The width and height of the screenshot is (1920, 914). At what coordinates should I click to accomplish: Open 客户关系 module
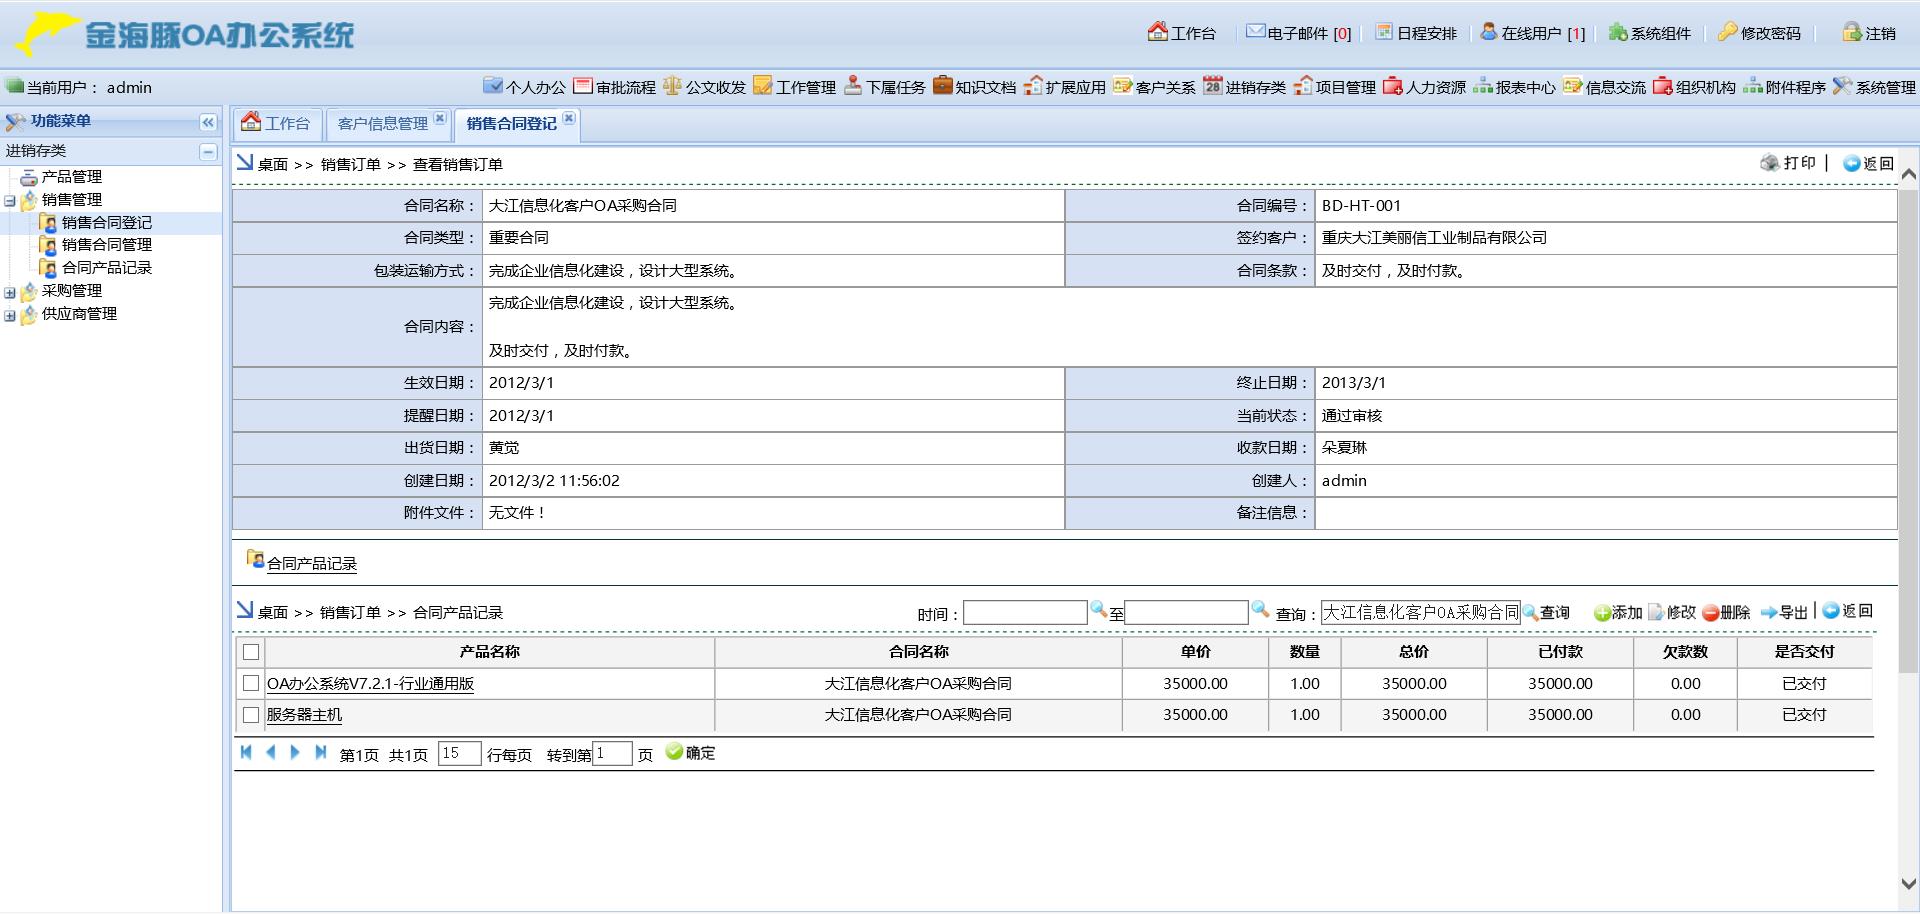coord(1154,87)
